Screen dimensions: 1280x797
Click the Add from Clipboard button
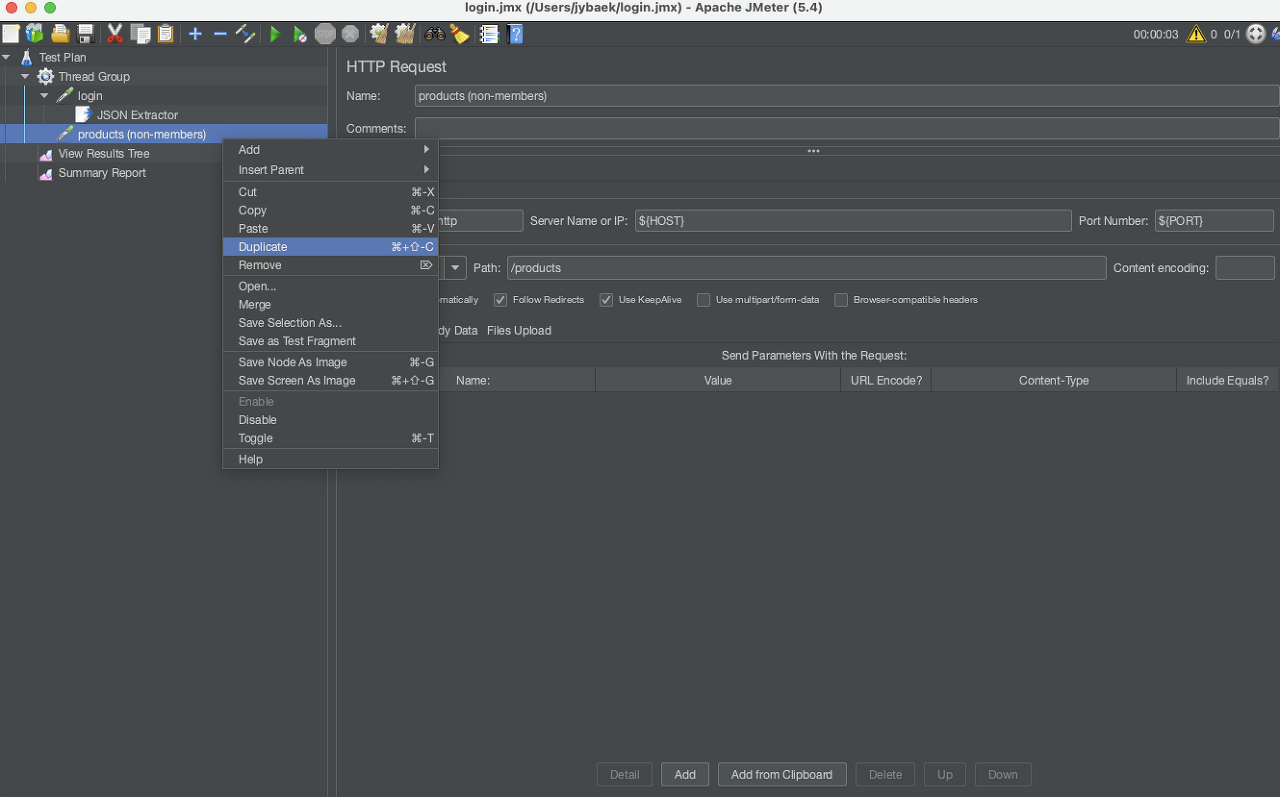pyautogui.click(x=782, y=775)
